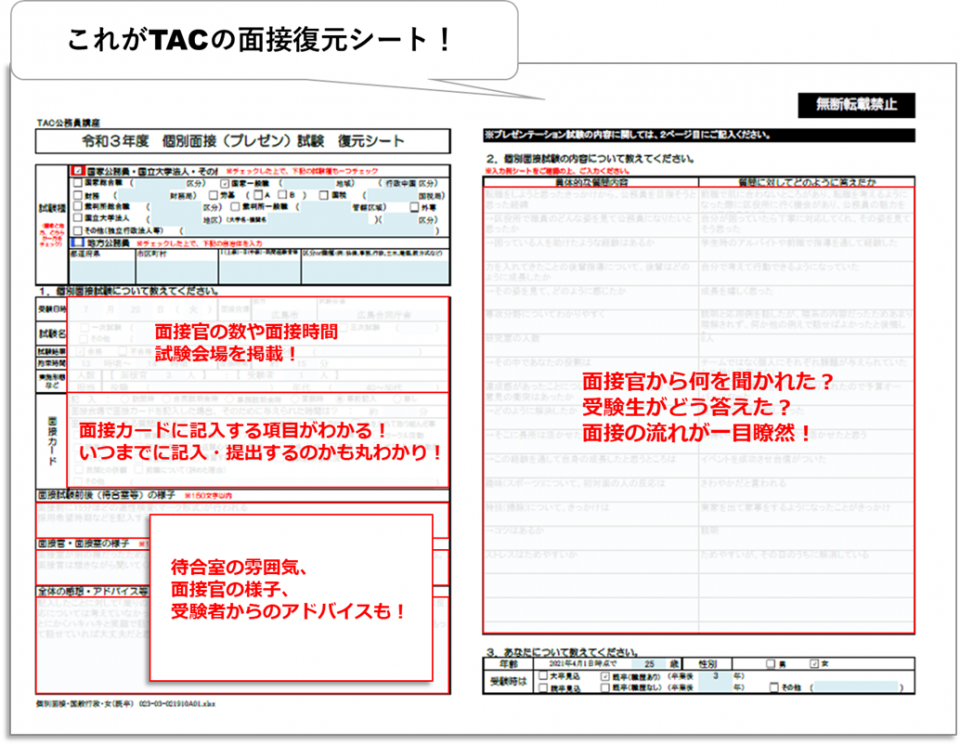Select the 国立大学法人 checkbox
The image size is (960, 745).
(78, 217)
